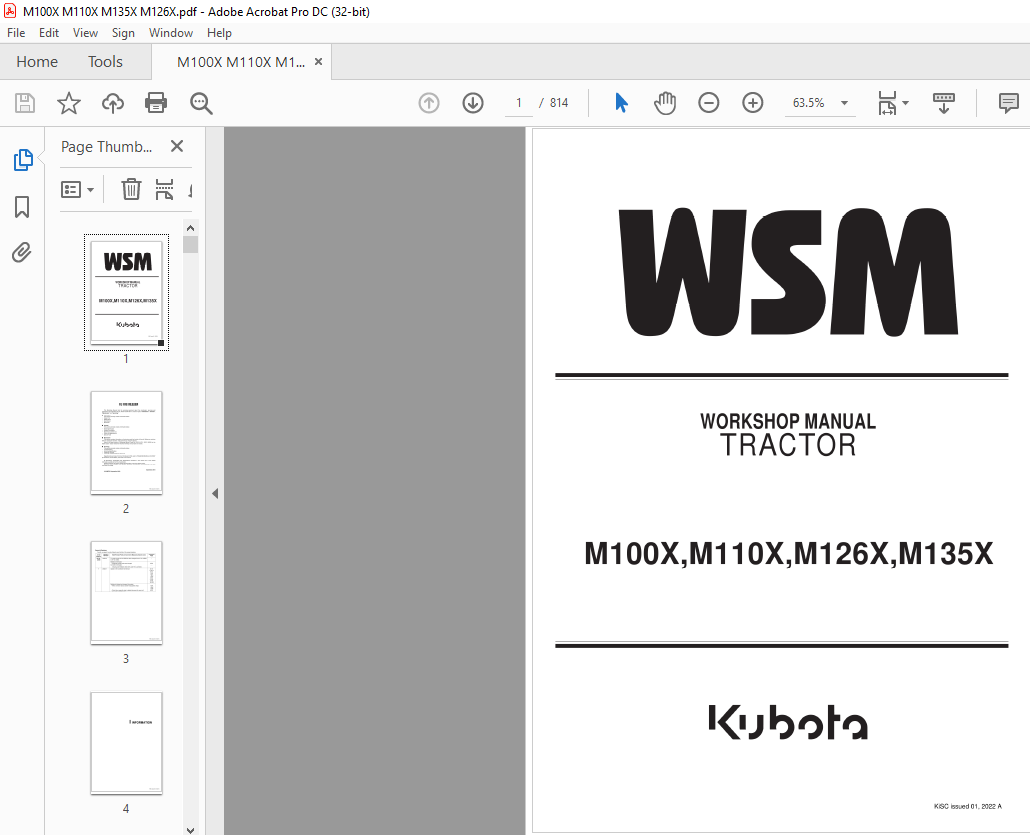Expand the fit page options arrow
The height and width of the screenshot is (835, 1030).
[x=906, y=103]
